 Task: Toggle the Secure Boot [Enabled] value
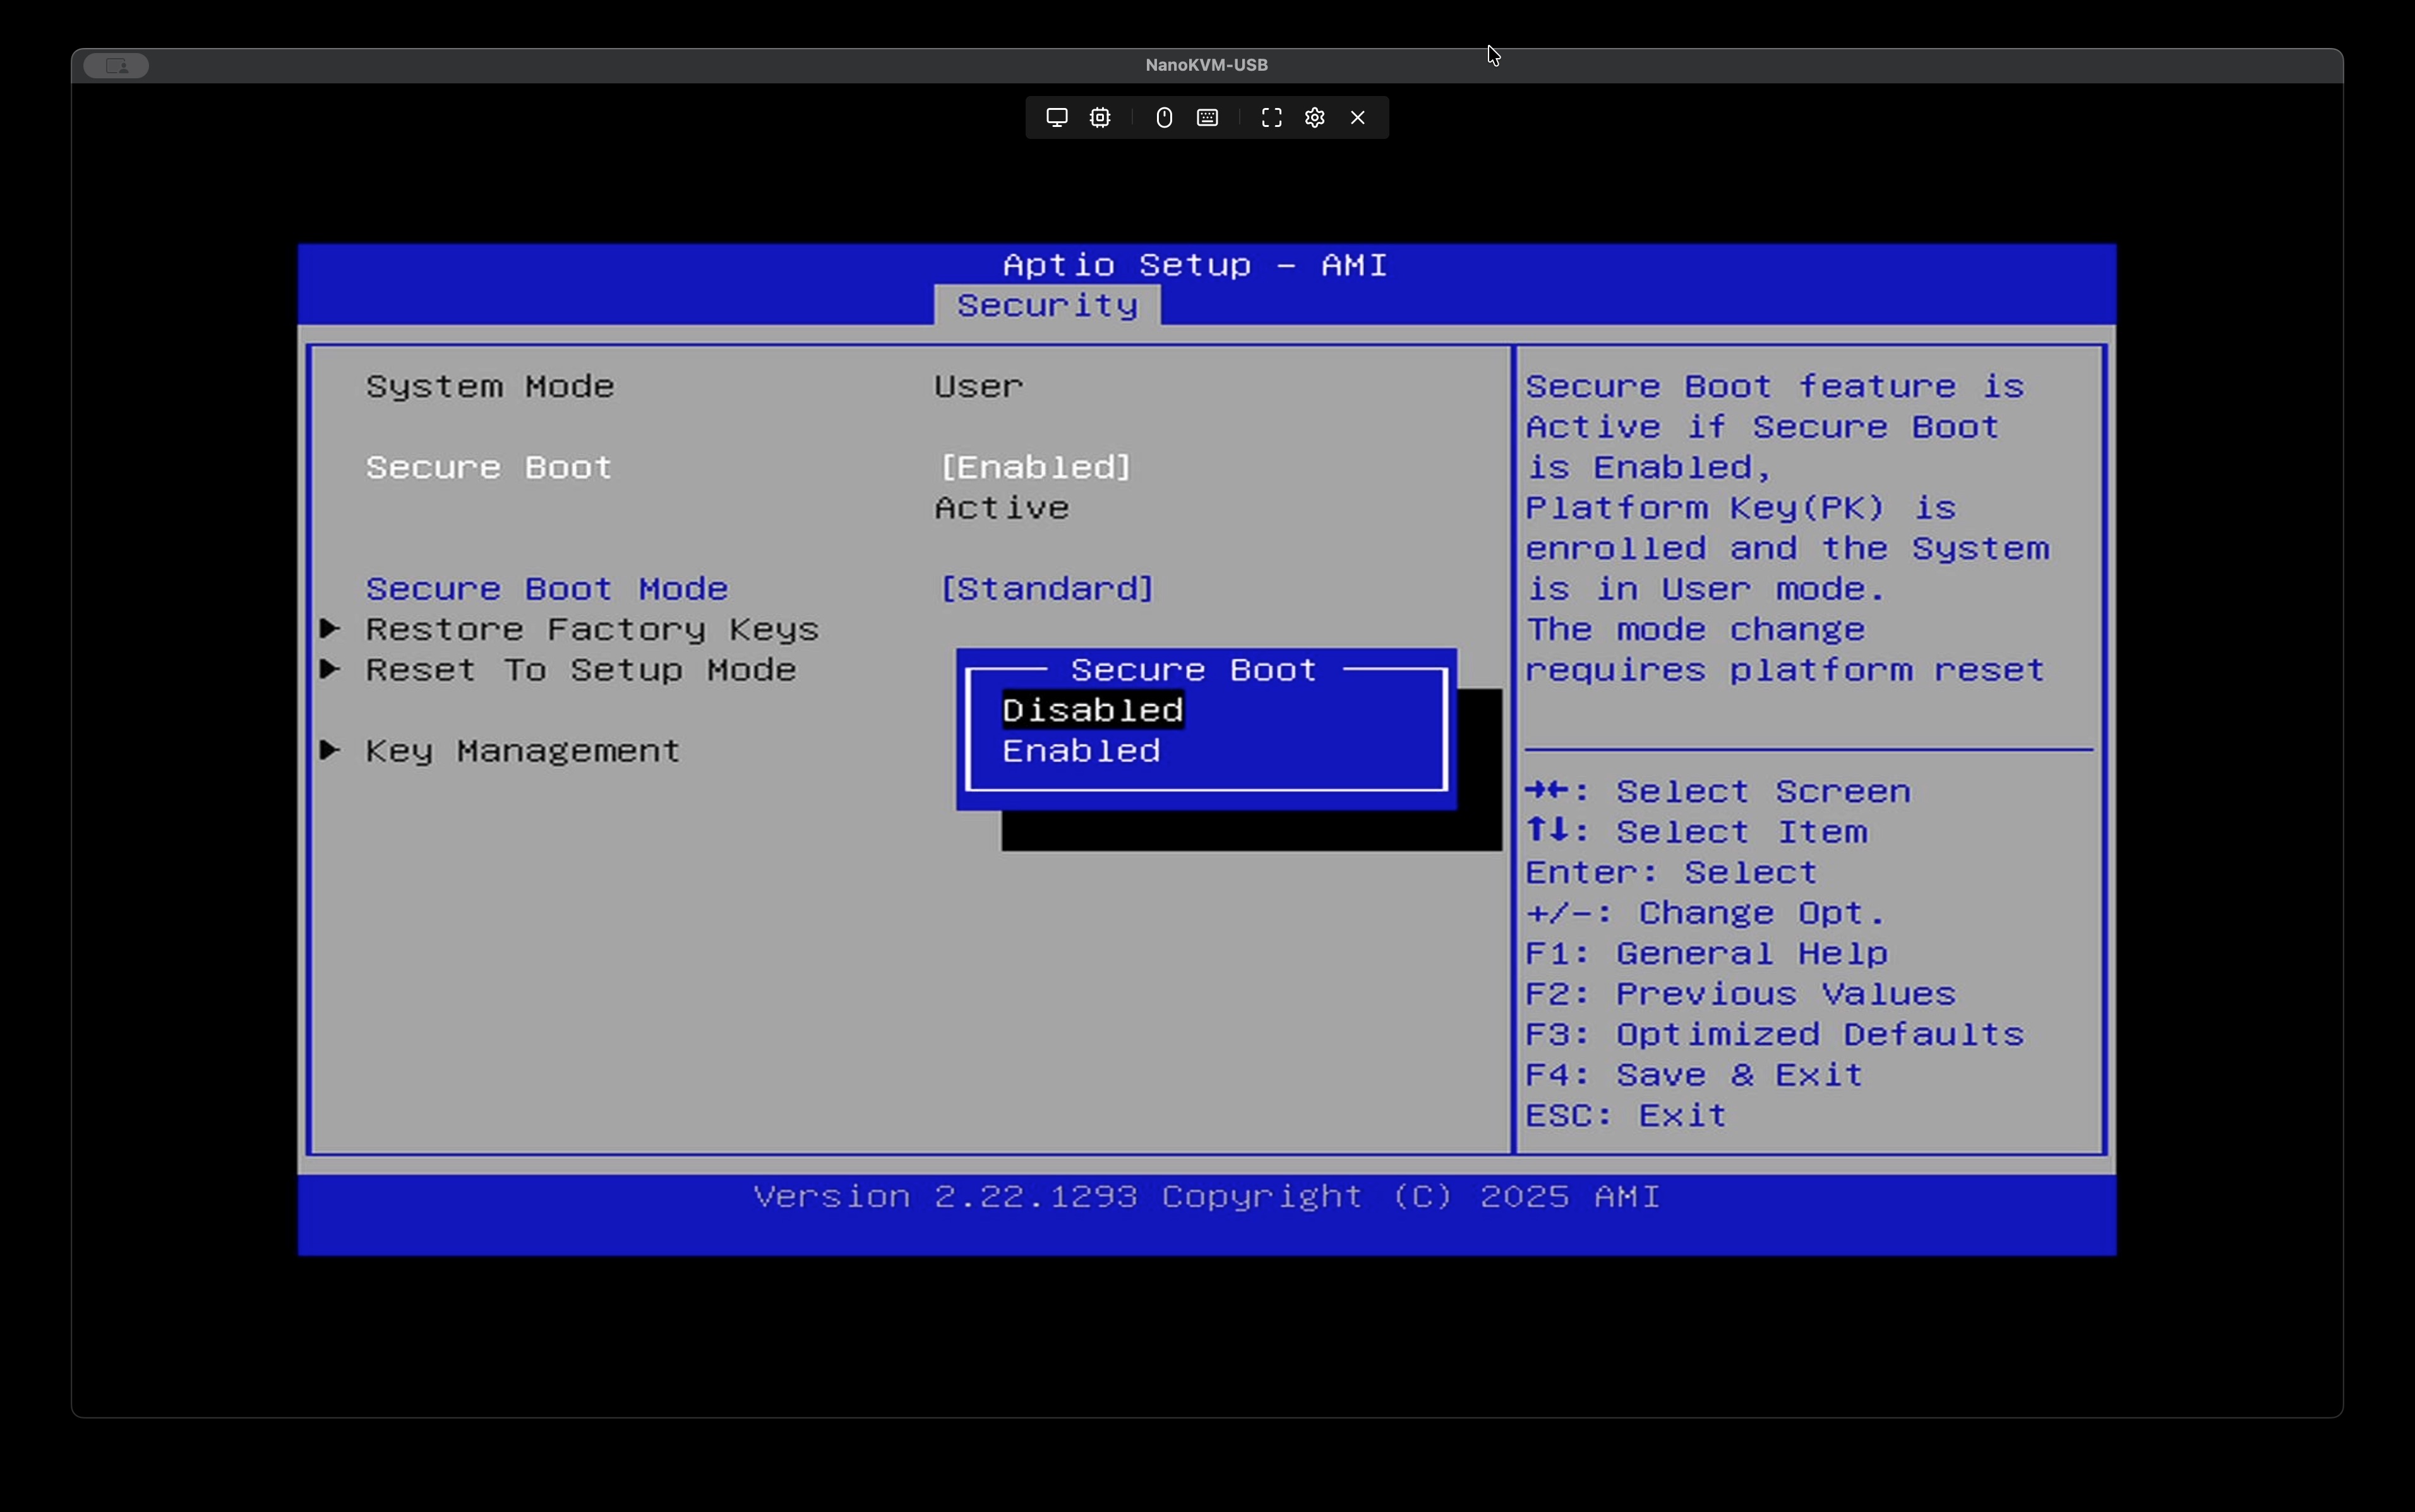coord(1035,467)
